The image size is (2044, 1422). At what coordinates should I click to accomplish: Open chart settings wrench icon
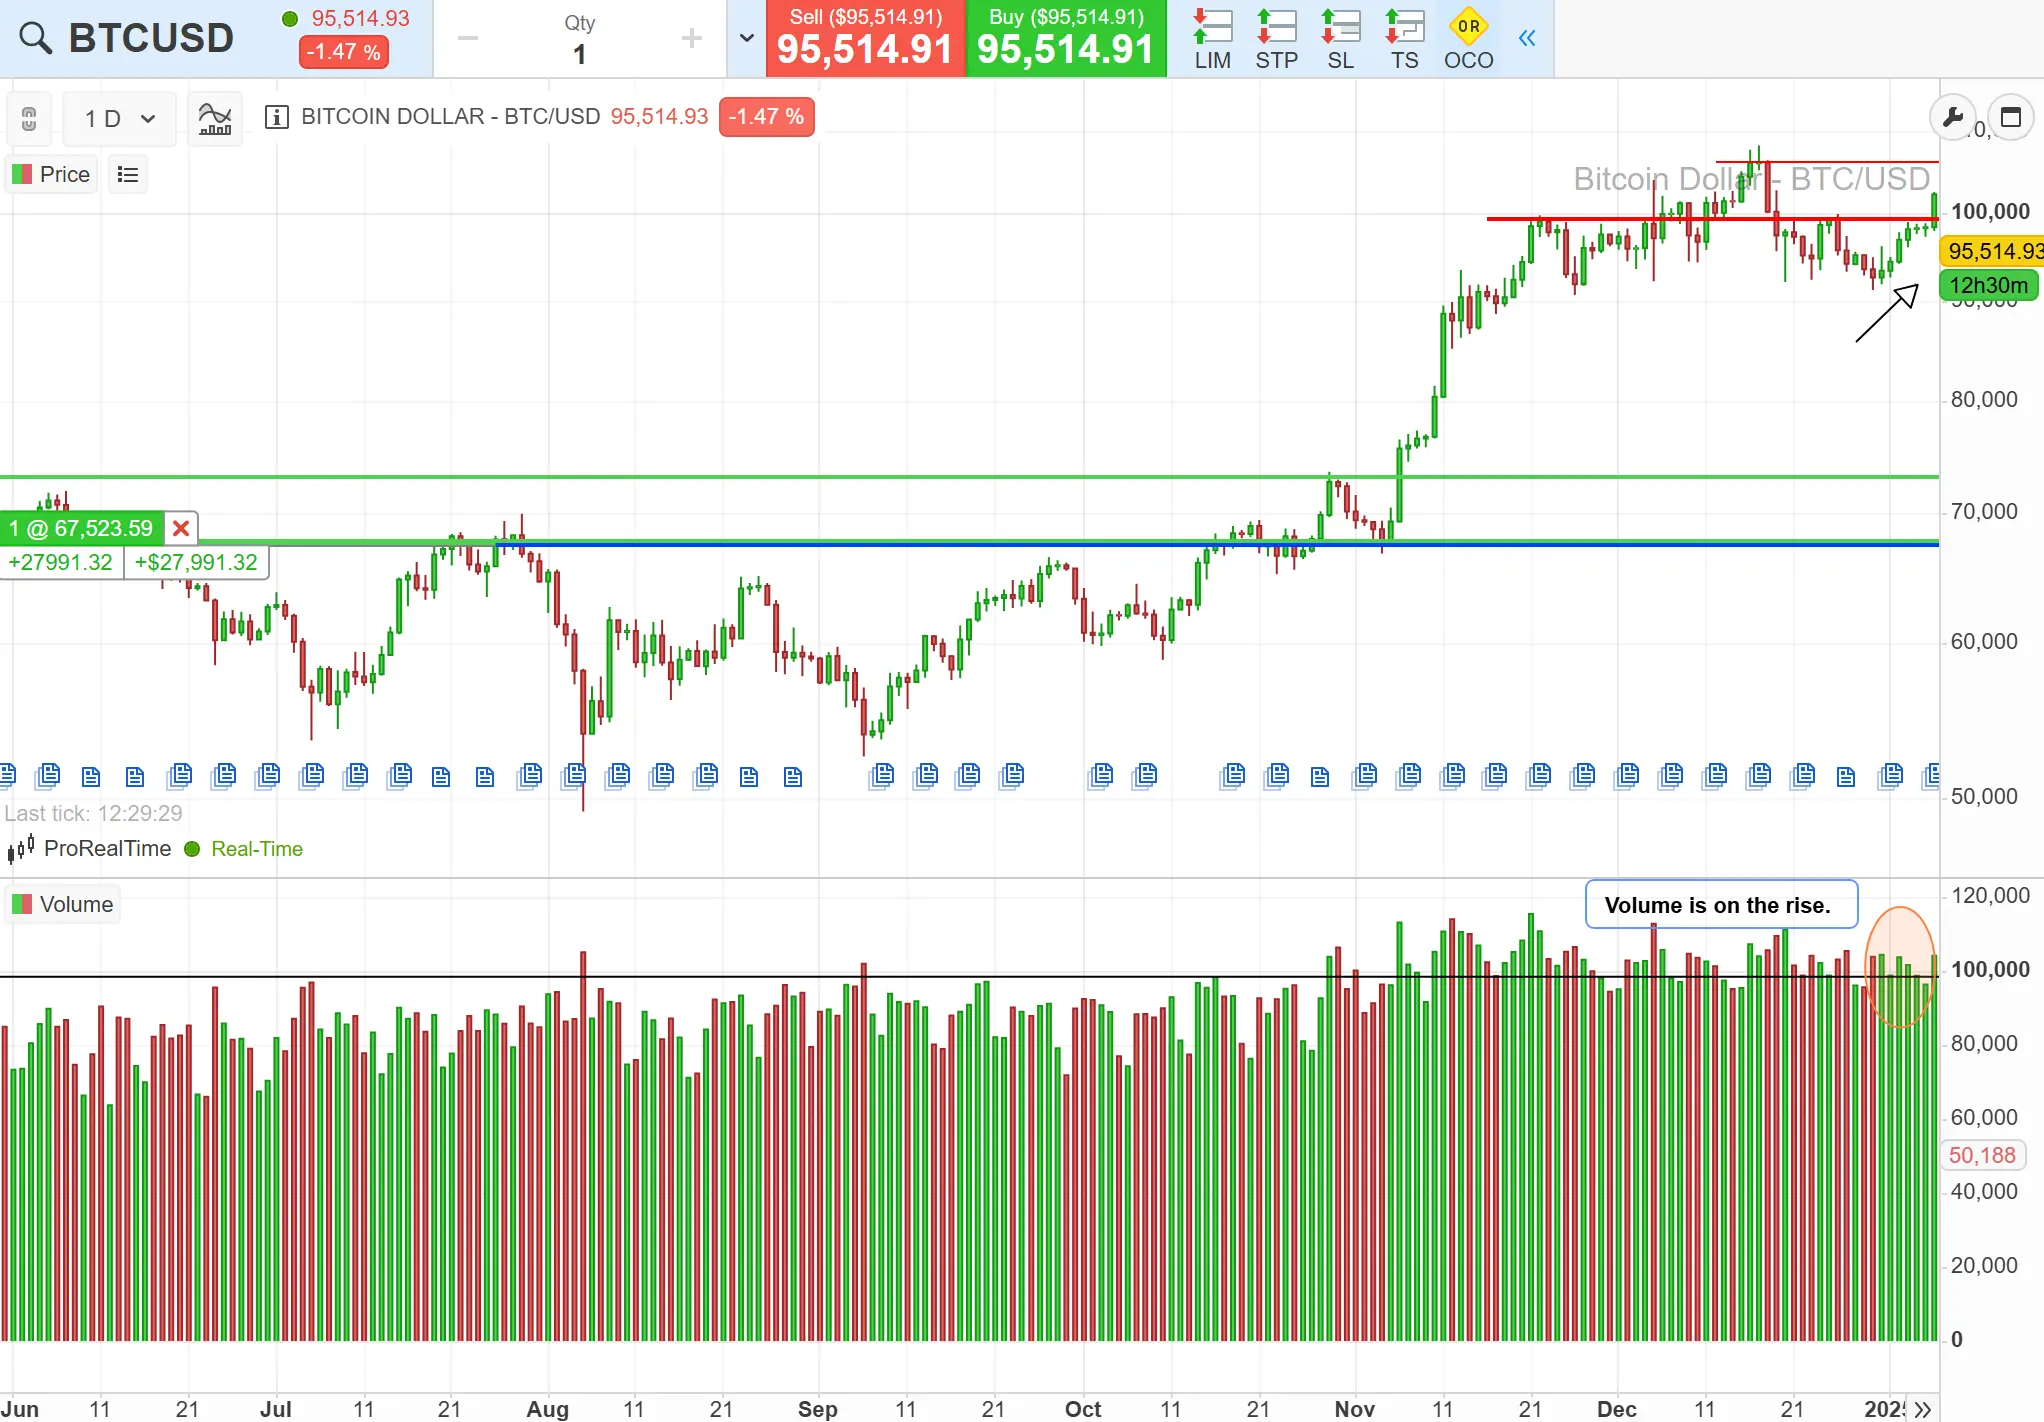click(x=1952, y=118)
